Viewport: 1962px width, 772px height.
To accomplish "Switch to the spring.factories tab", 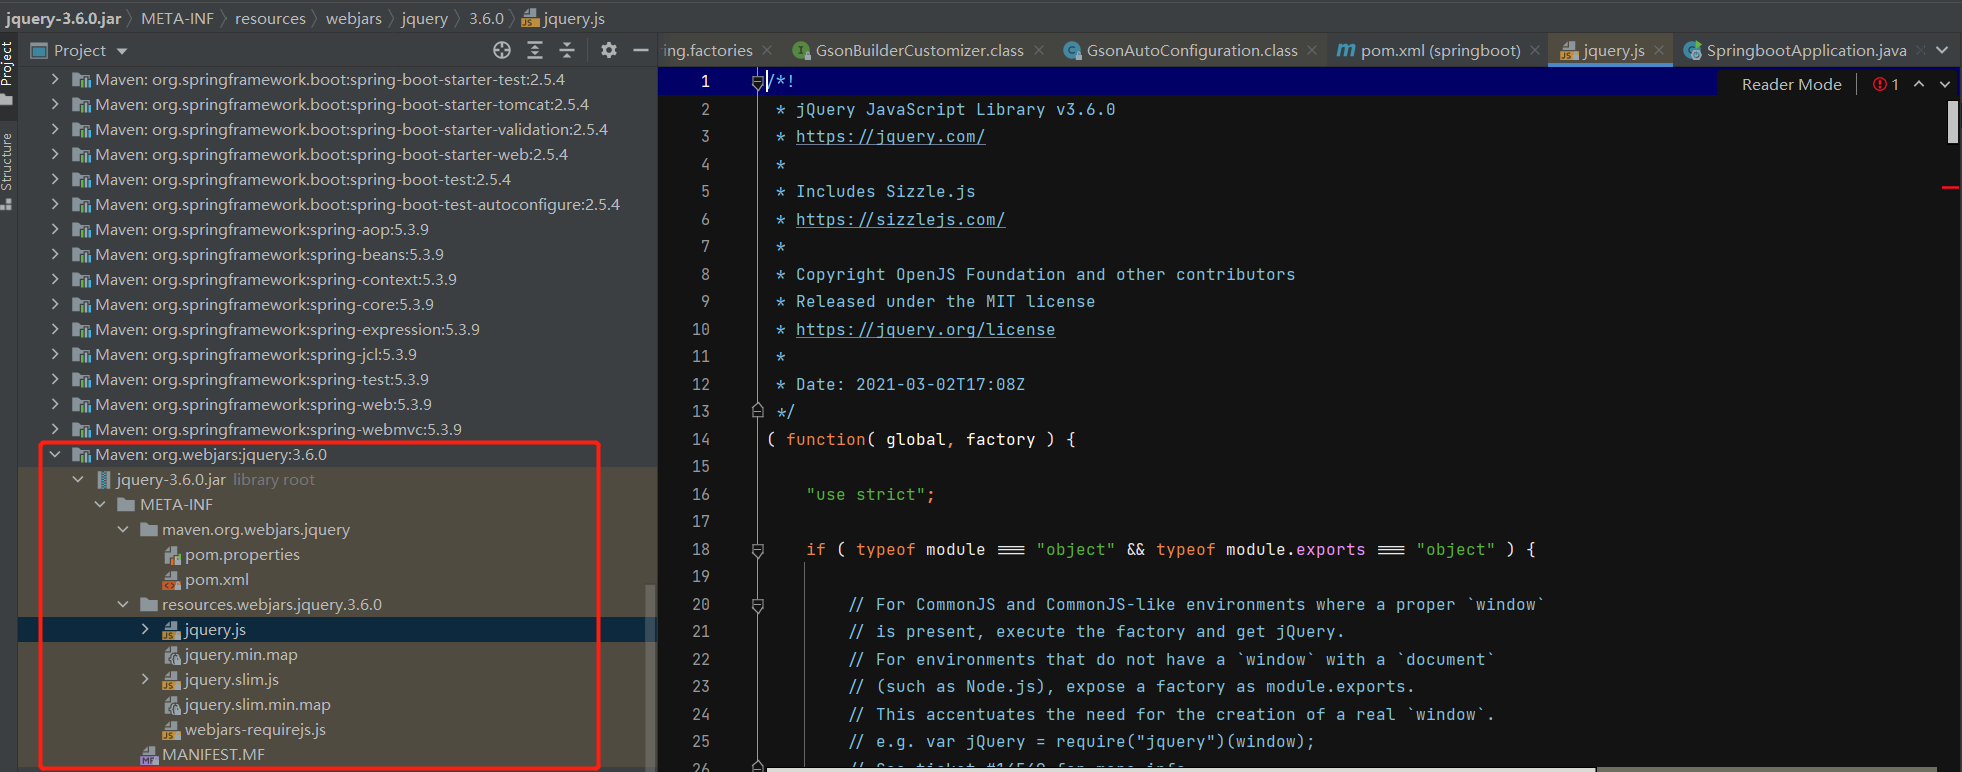I will tap(708, 50).
